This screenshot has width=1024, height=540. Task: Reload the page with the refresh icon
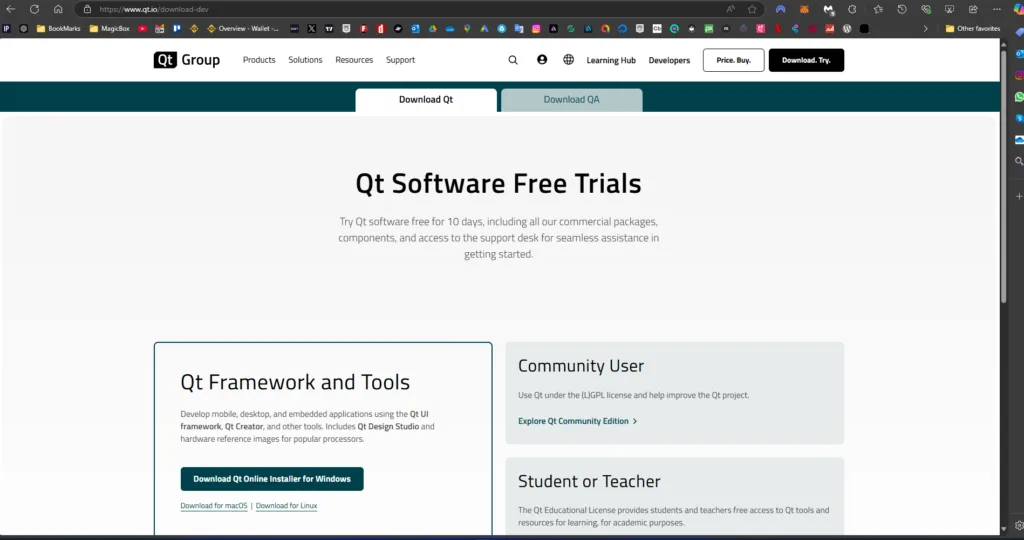tap(34, 9)
